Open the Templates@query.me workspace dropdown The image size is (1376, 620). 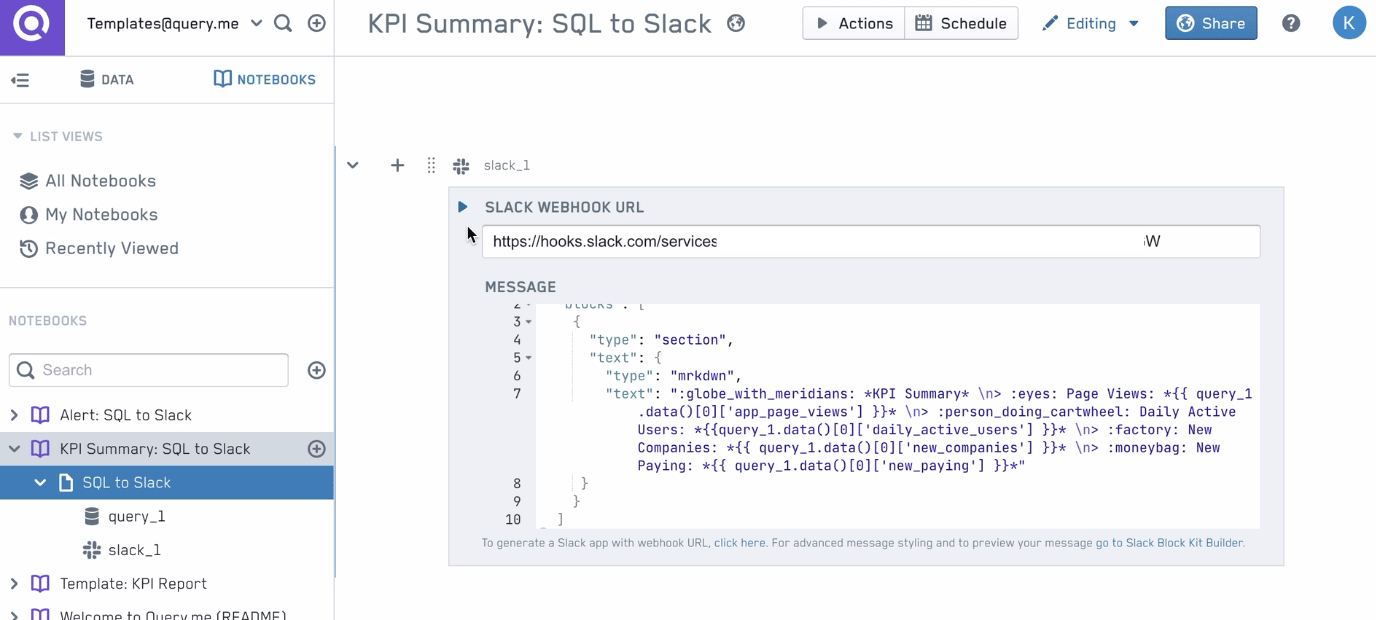click(175, 23)
